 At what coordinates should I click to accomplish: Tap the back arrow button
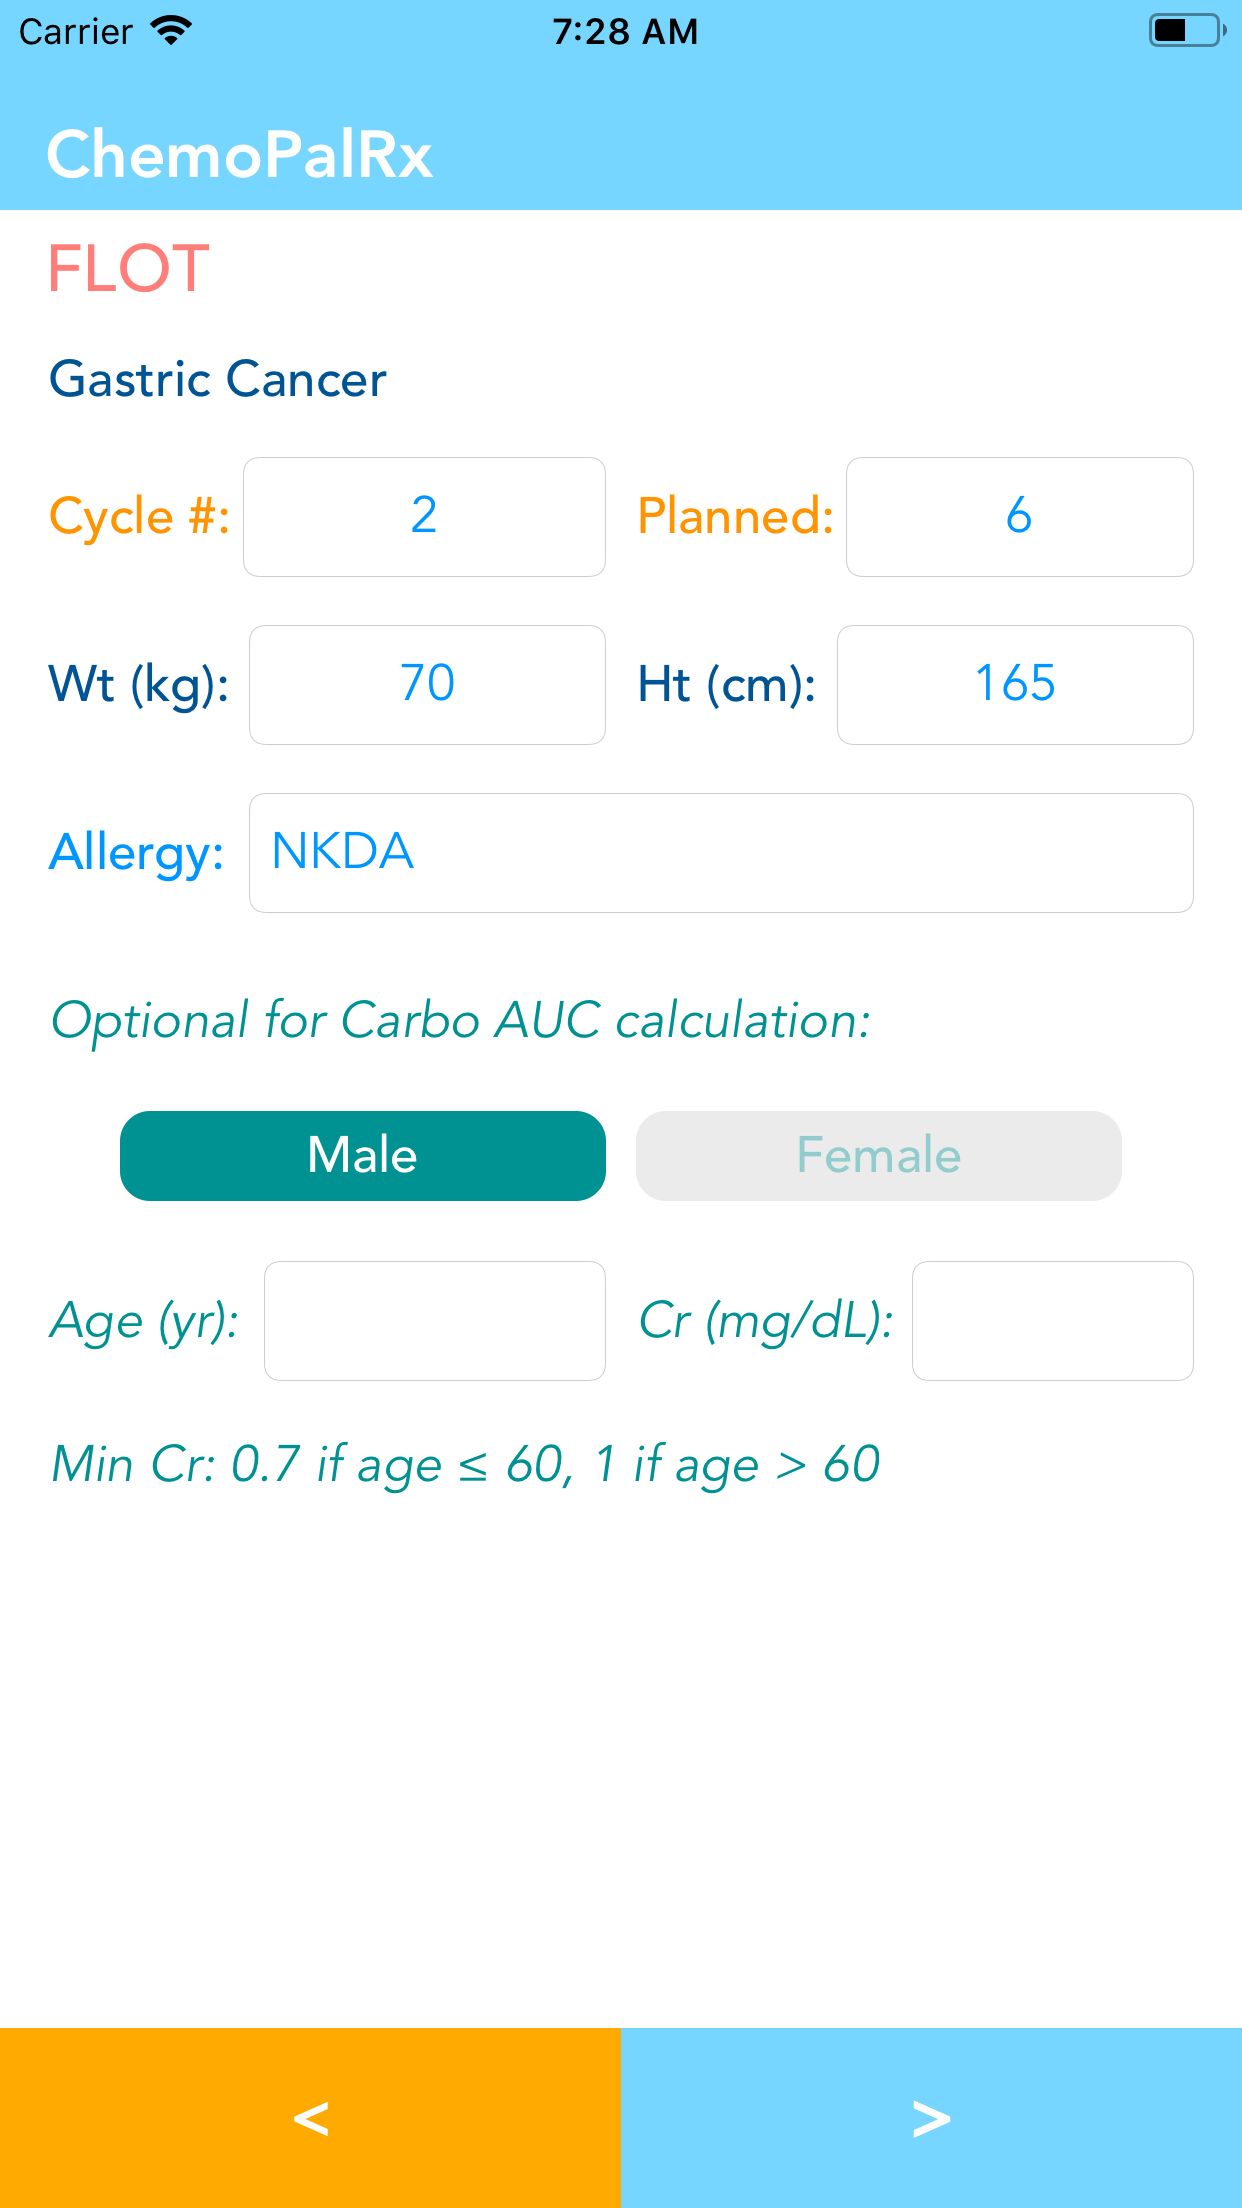(x=310, y=2117)
